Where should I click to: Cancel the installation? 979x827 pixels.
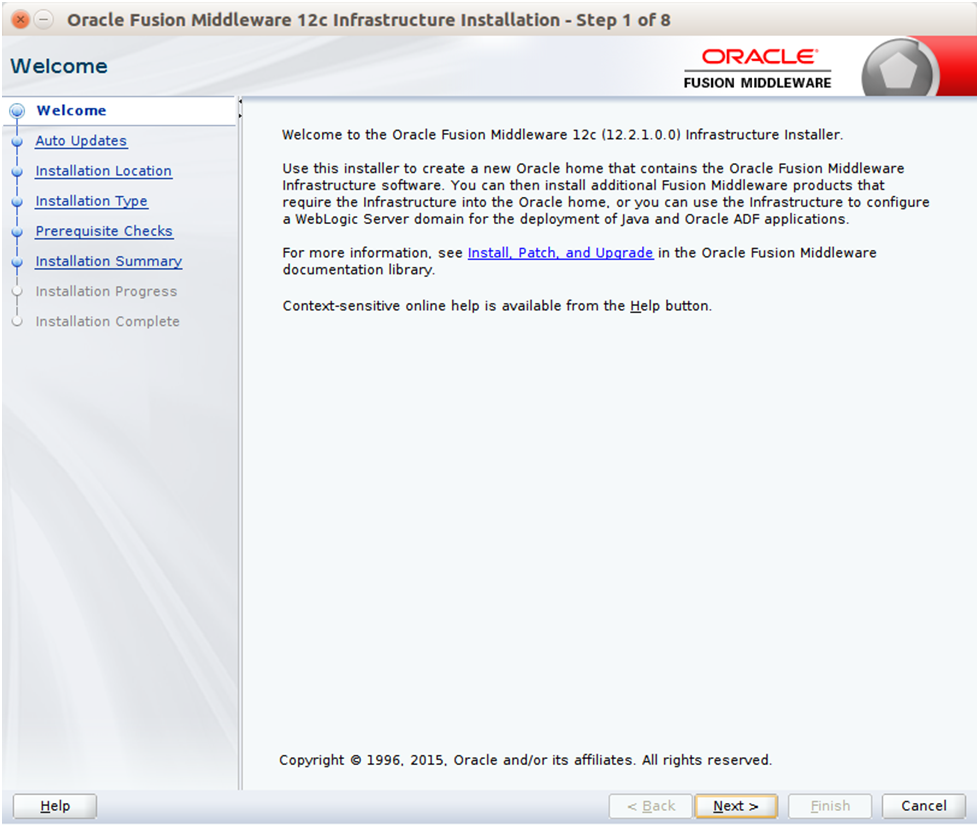pyautogui.click(x=924, y=806)
